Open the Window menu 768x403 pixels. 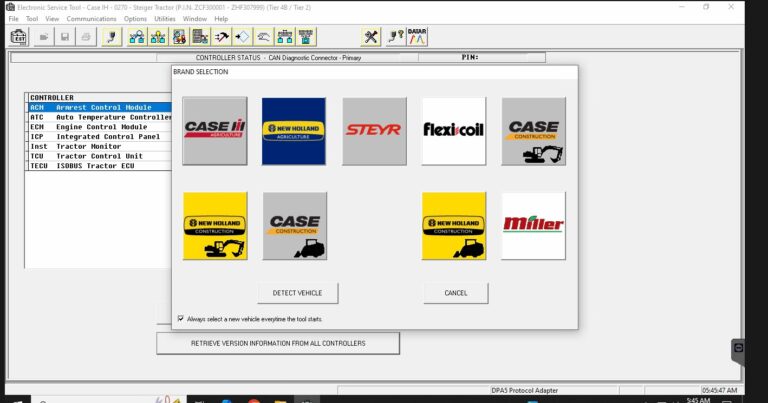(194, 19)
